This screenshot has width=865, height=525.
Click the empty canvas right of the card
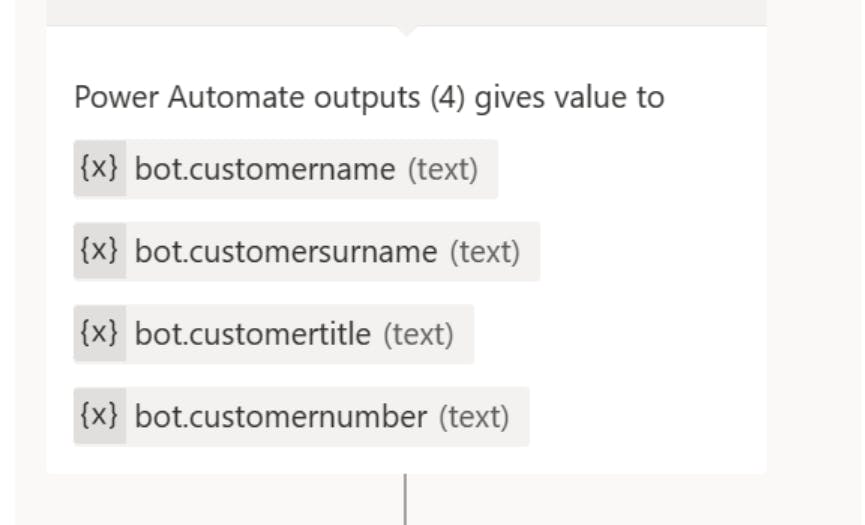tap(815, 262)
